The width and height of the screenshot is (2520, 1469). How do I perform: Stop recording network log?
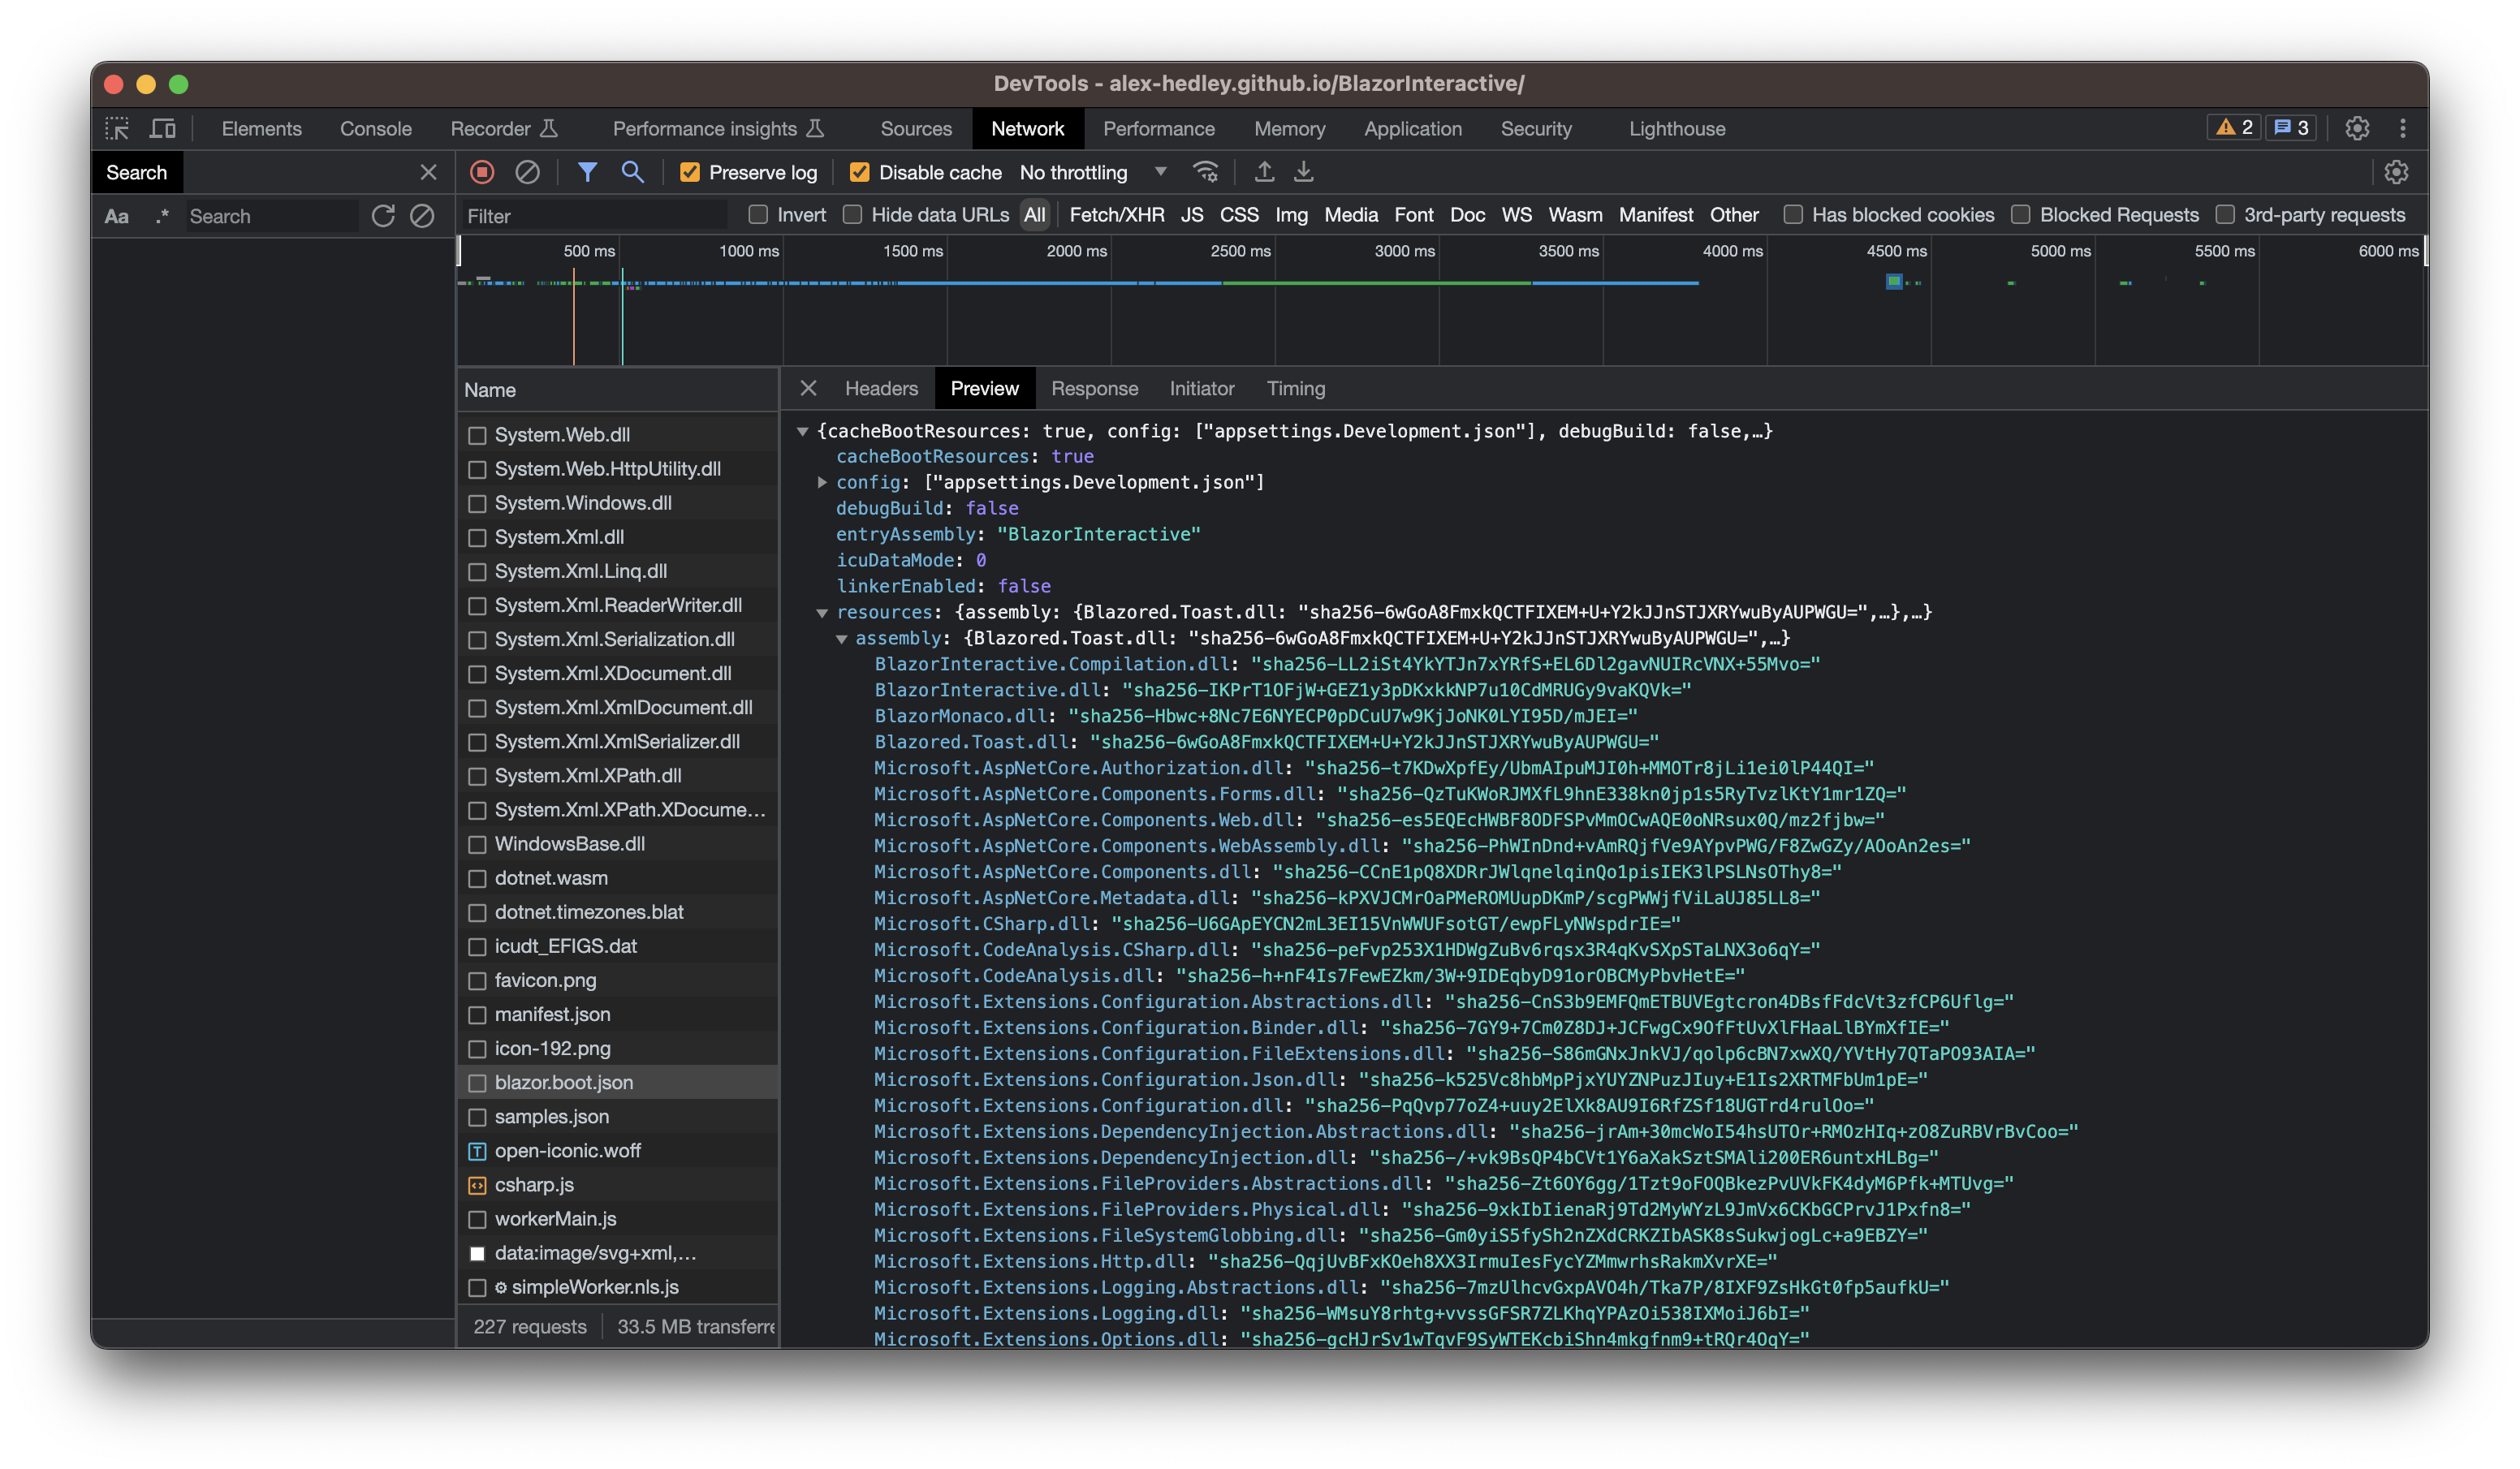click(482, 172)
